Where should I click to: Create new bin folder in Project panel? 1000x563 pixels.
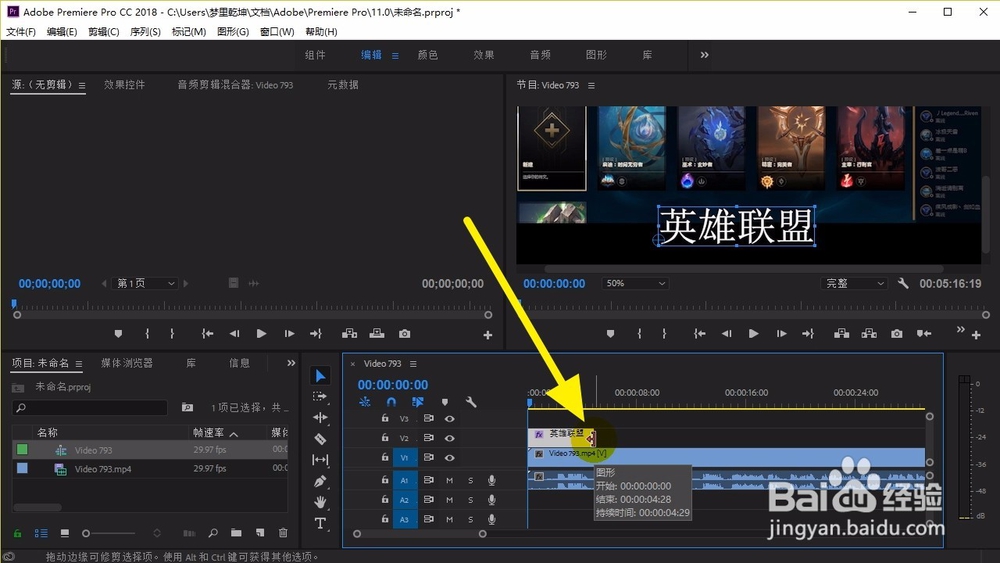point(237,532)
